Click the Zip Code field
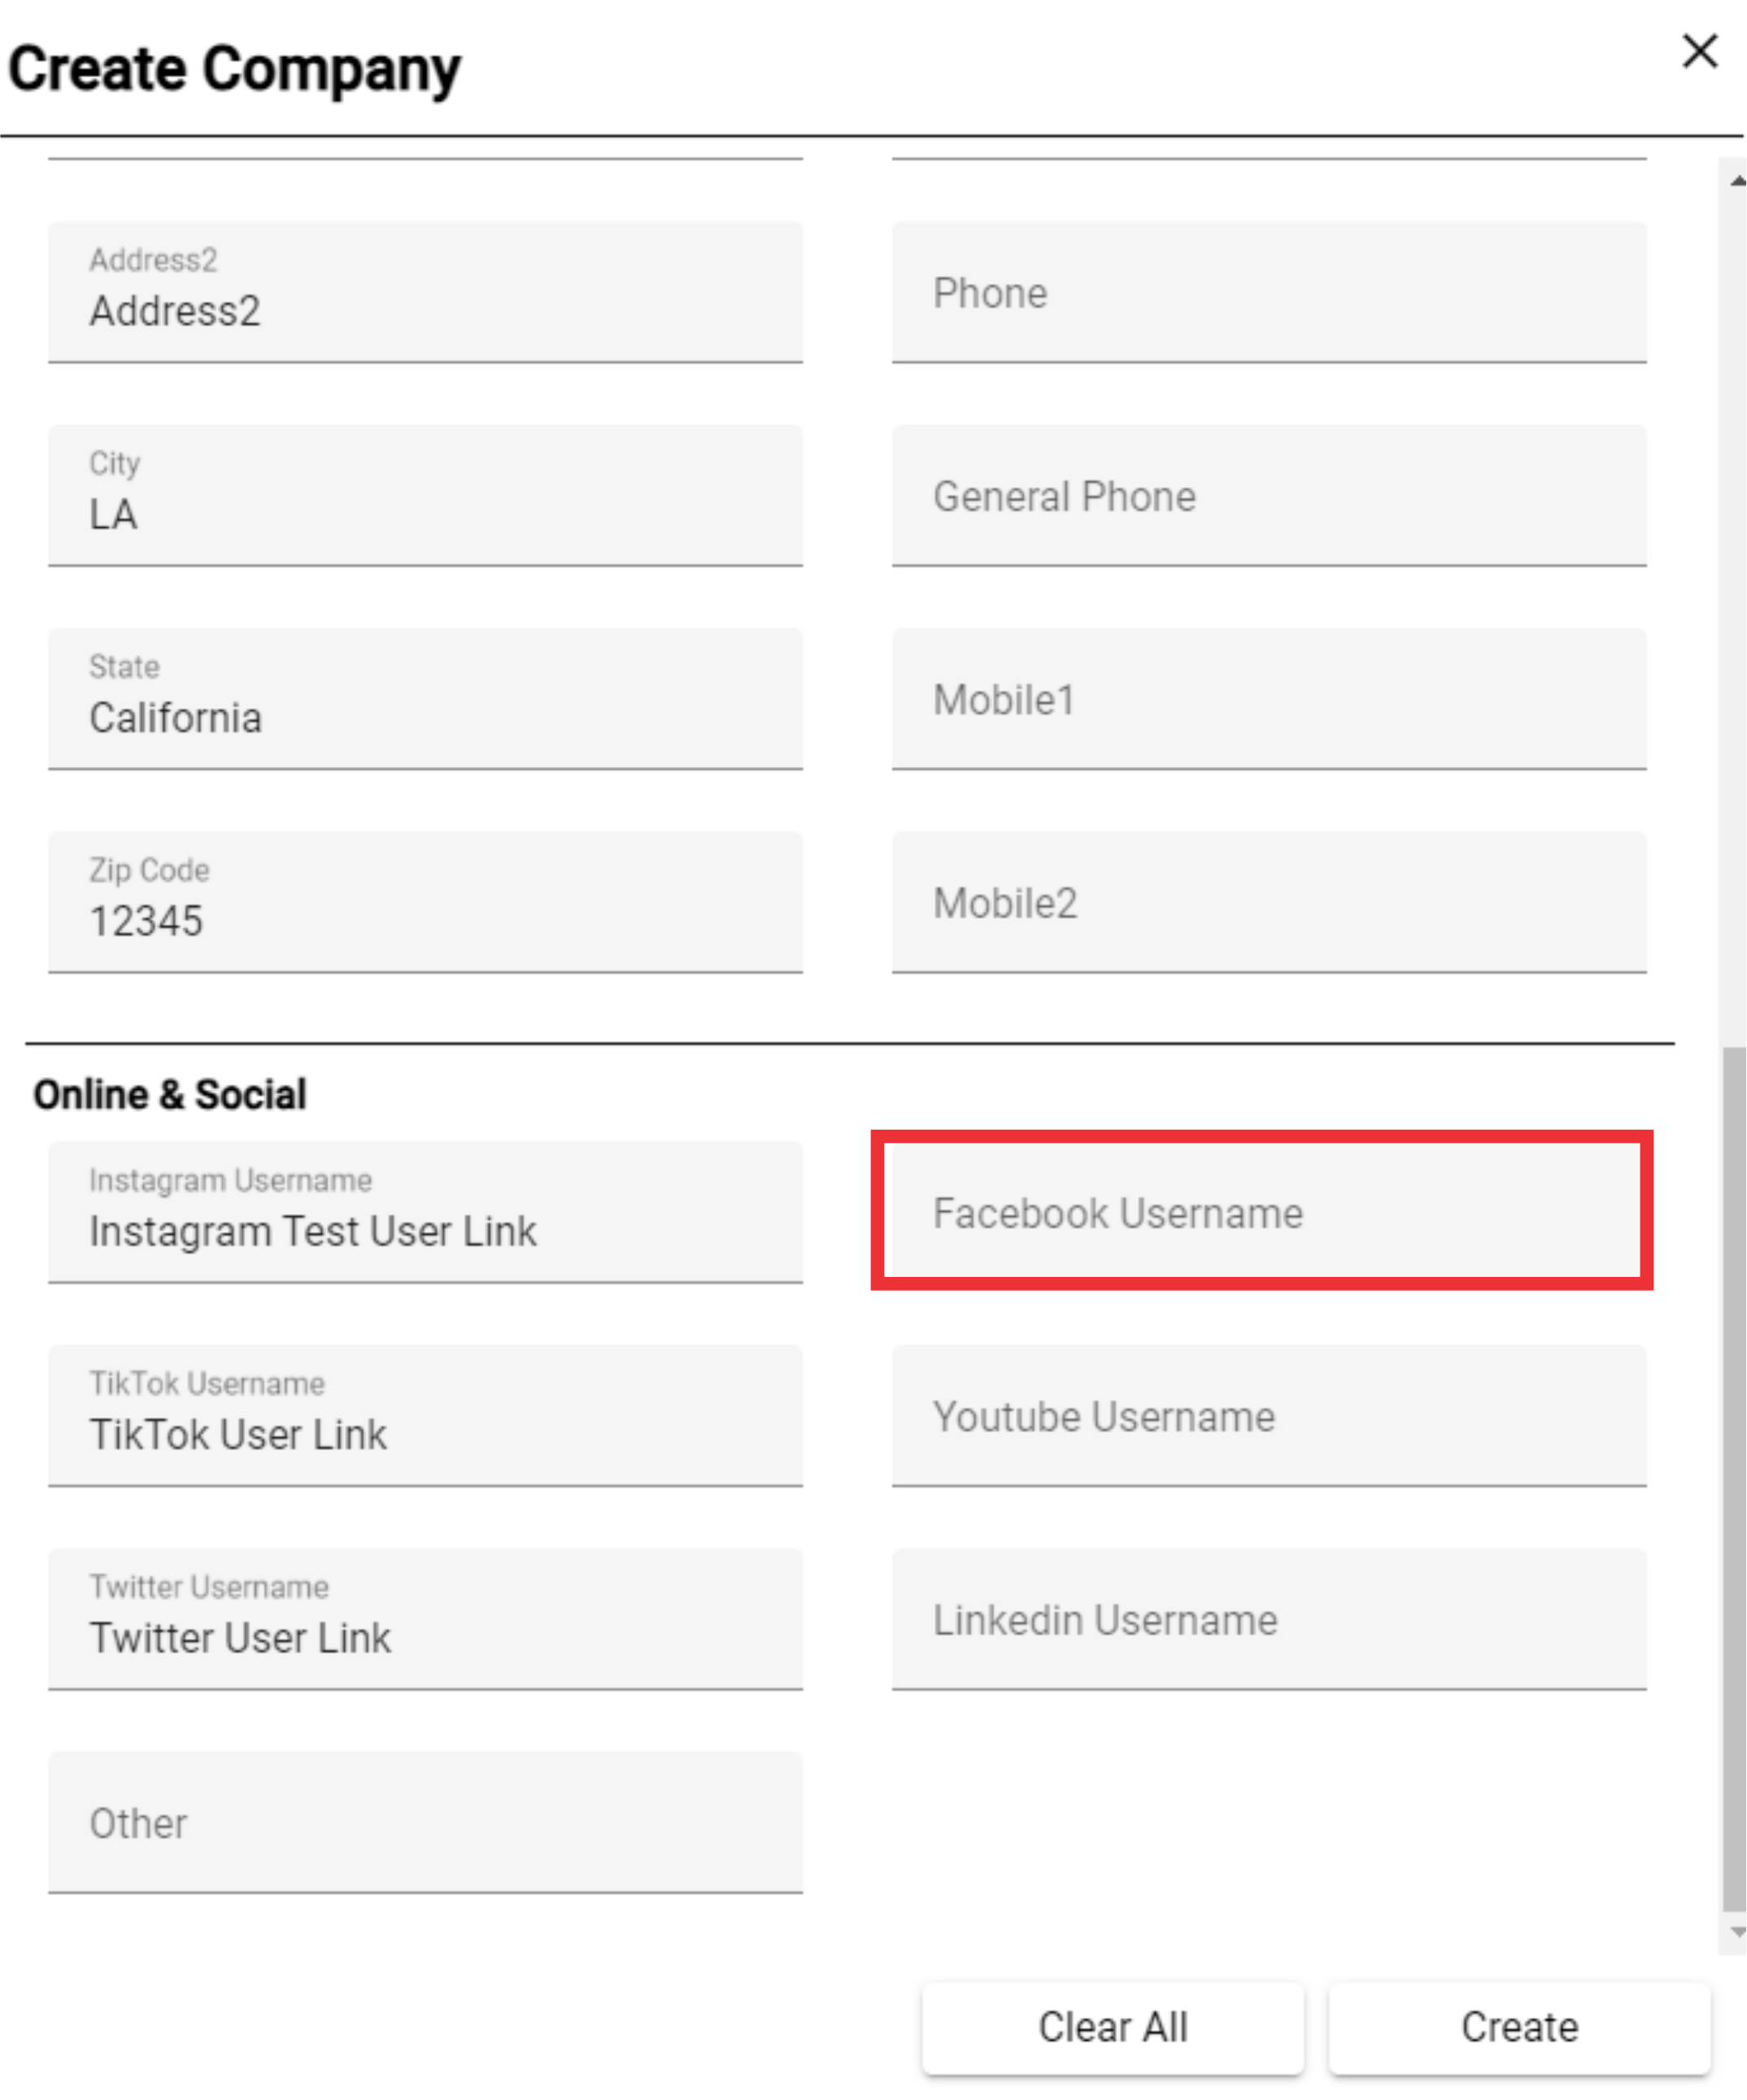Screen dimensions: 1747x2100 tap(425, 902)
